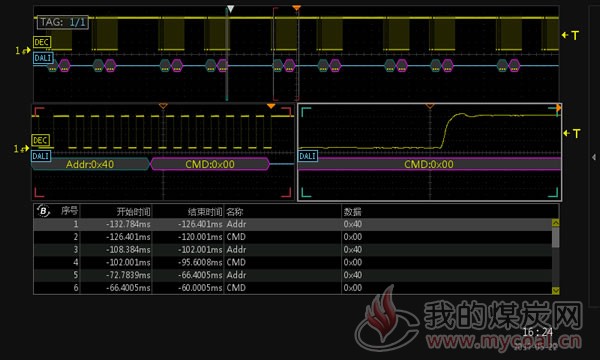Select the DEC label in top waveform
This screenshot has height=360, width=600.
[x=42, y=42]
